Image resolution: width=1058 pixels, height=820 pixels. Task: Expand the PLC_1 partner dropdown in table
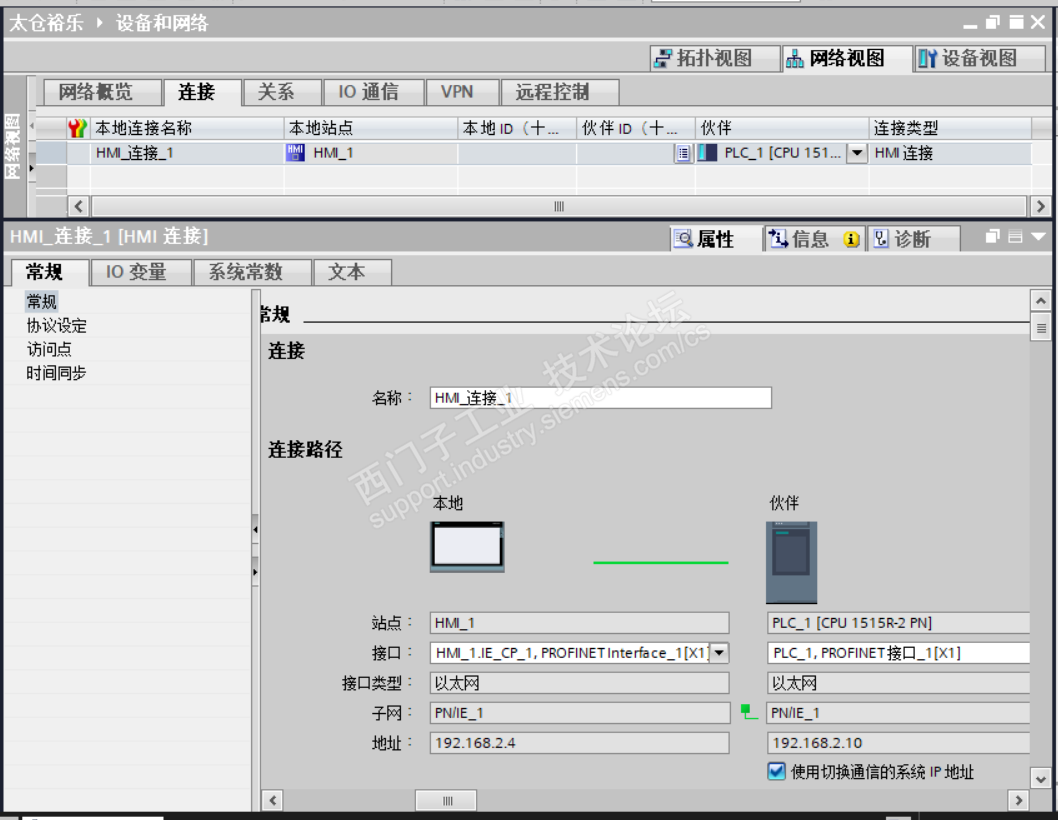point(857,153)
